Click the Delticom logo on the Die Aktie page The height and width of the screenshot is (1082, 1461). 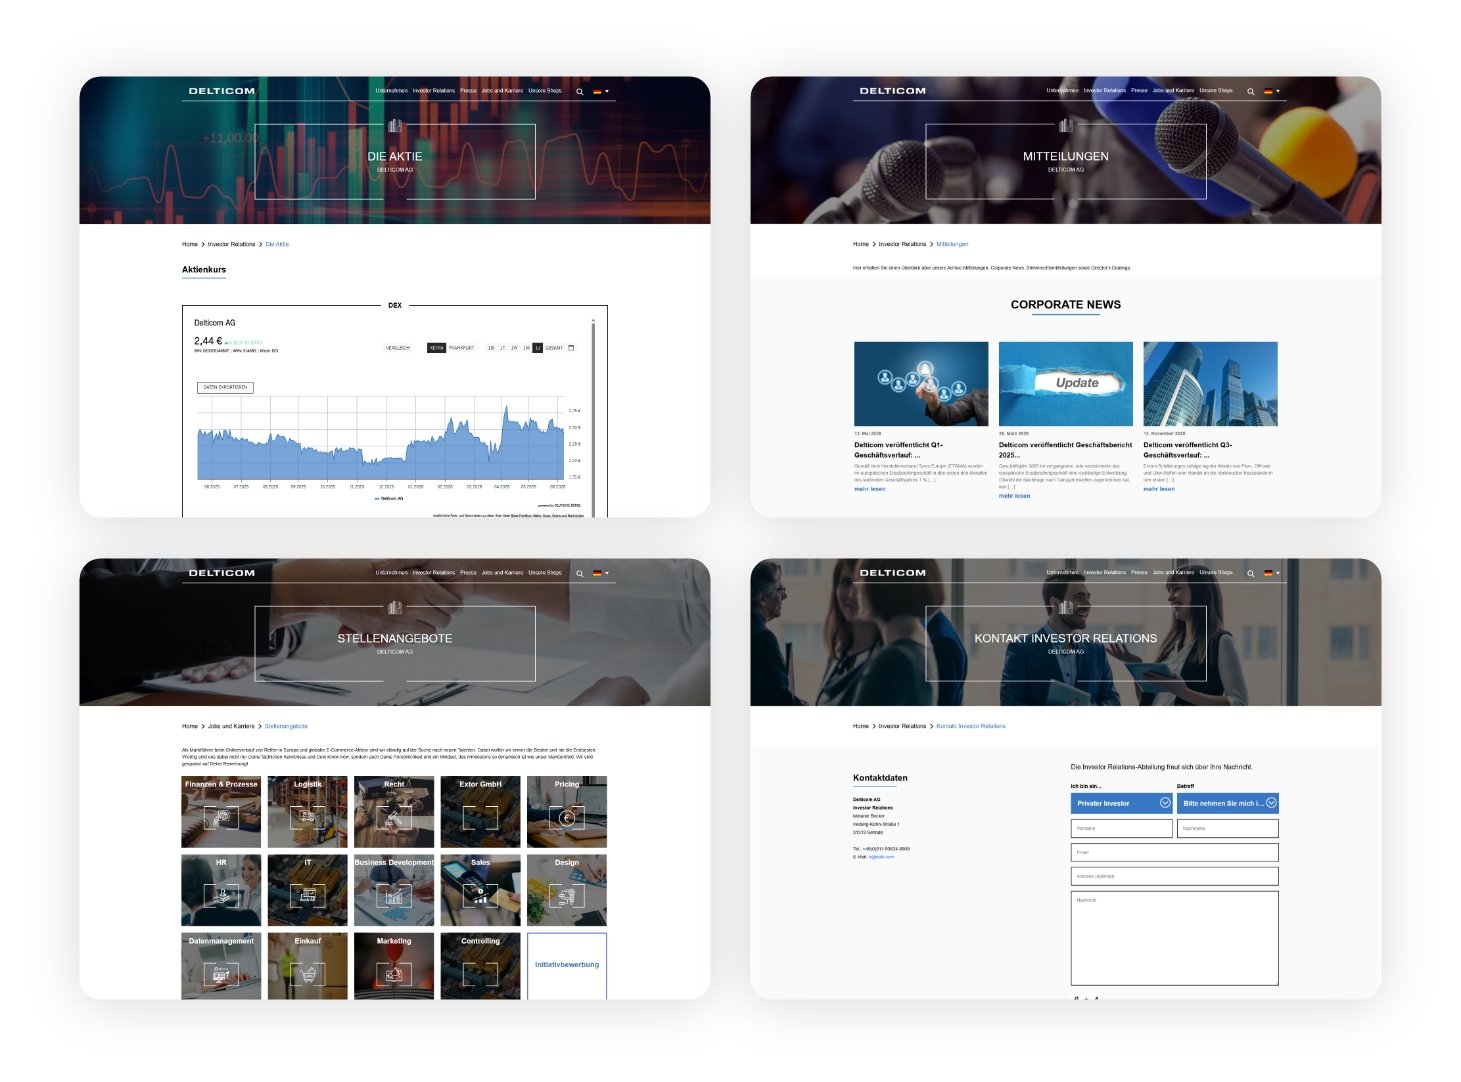tap(221, 91)
